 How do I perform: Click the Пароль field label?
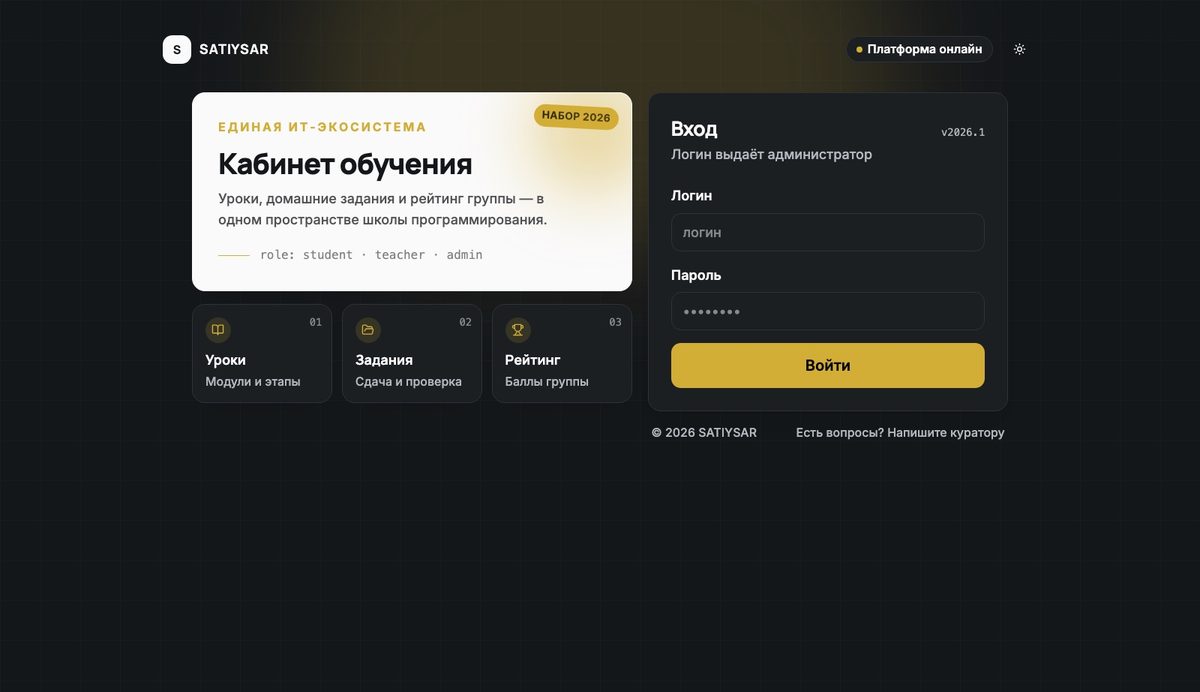pyautogui.click(x=696, y=275)
